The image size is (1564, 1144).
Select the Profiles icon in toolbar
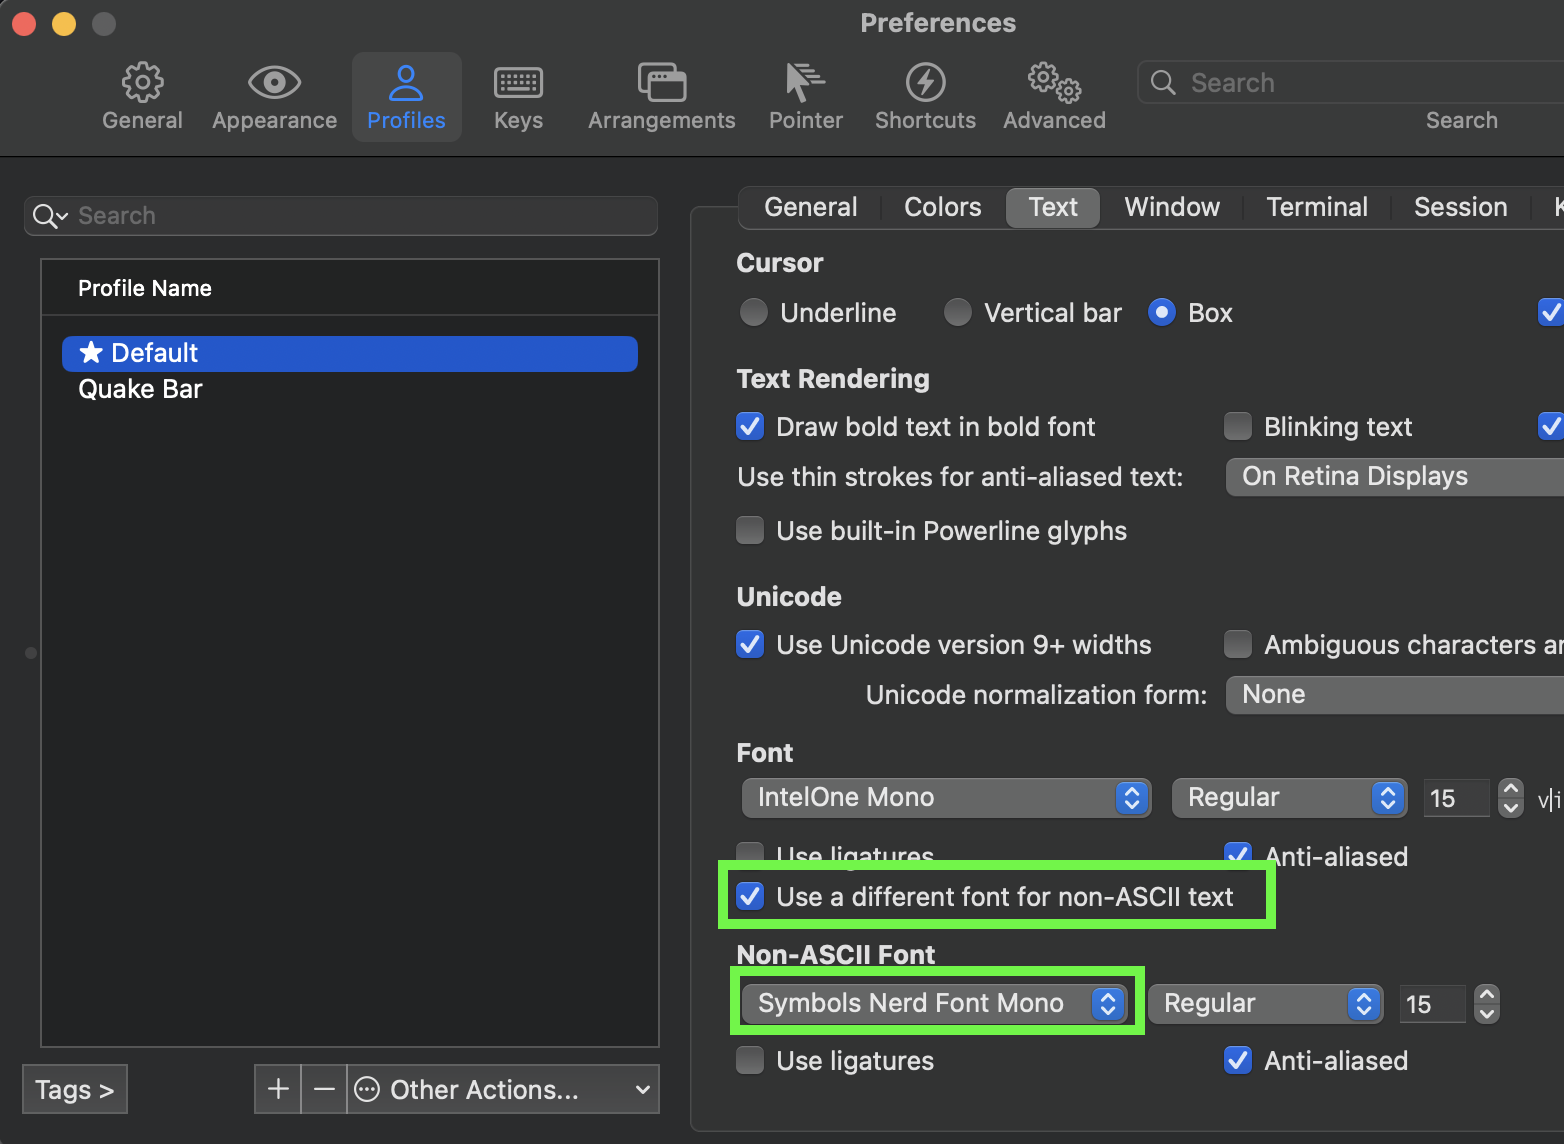click(406, 95)
